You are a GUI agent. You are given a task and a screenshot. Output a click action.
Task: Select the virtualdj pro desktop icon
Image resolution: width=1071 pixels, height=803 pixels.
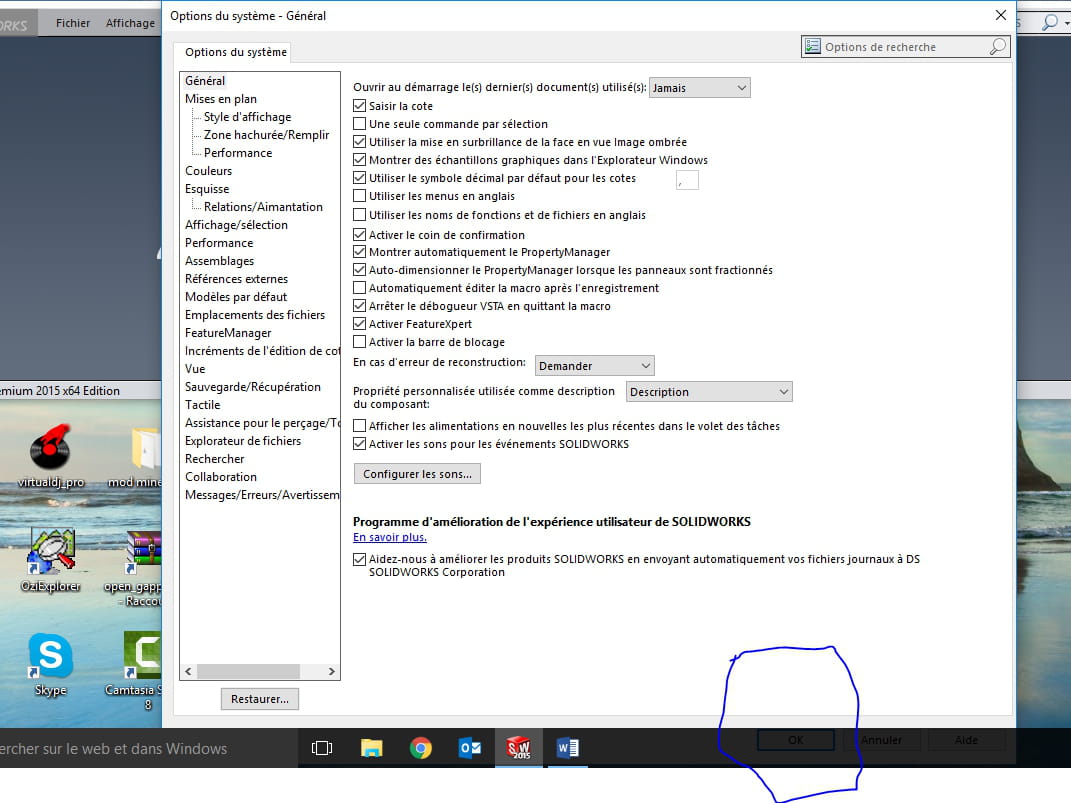(x=51, y=456)
